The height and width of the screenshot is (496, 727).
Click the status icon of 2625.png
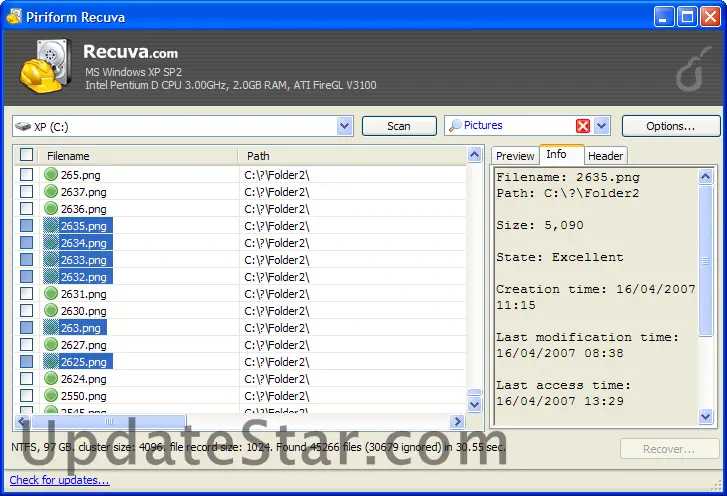point(51,362)
